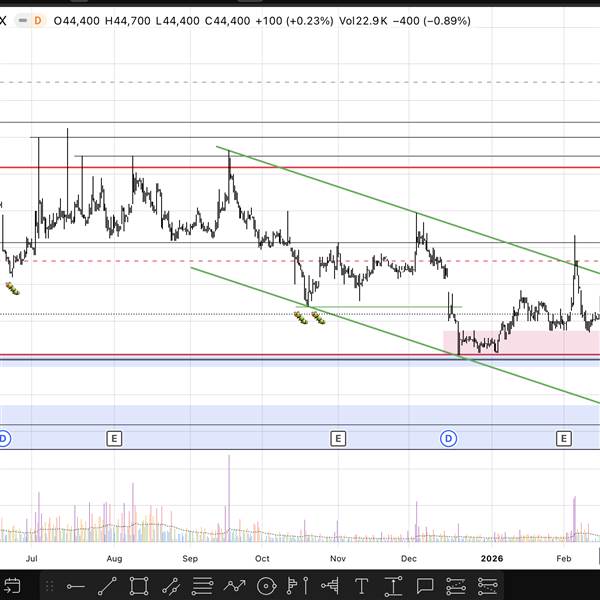This screenshot has height=600, width=600.
Task: Click the E earnings marker near November
Action: pyautogui.click(x=339, y=438)
